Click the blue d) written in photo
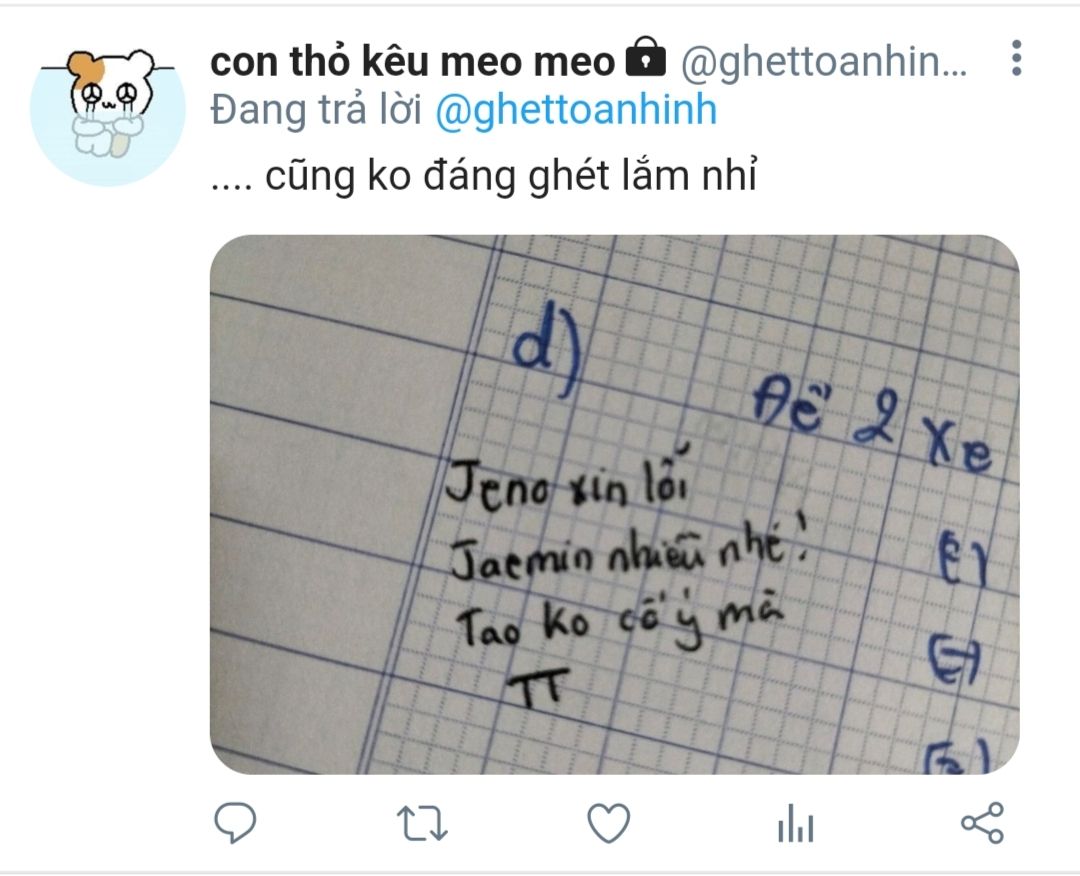The width and height of the screenshot is (1080, 876). click(548, 356)
